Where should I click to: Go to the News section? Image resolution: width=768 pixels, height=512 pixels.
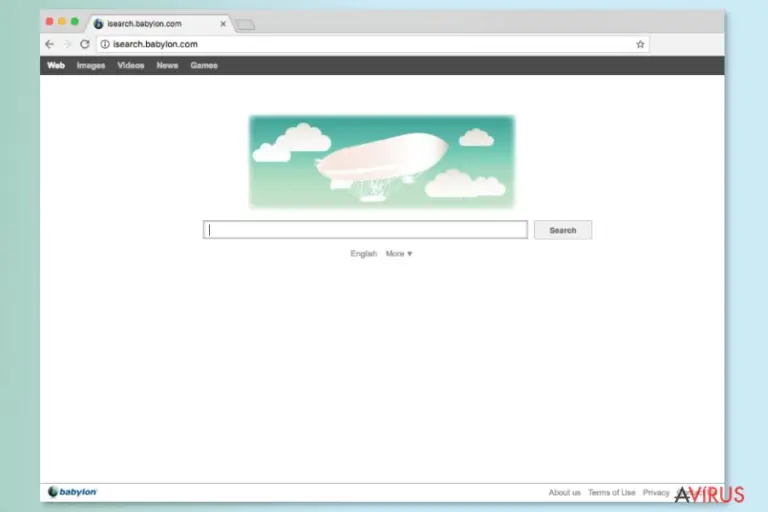pyautogui.click(x=167, y=65)
